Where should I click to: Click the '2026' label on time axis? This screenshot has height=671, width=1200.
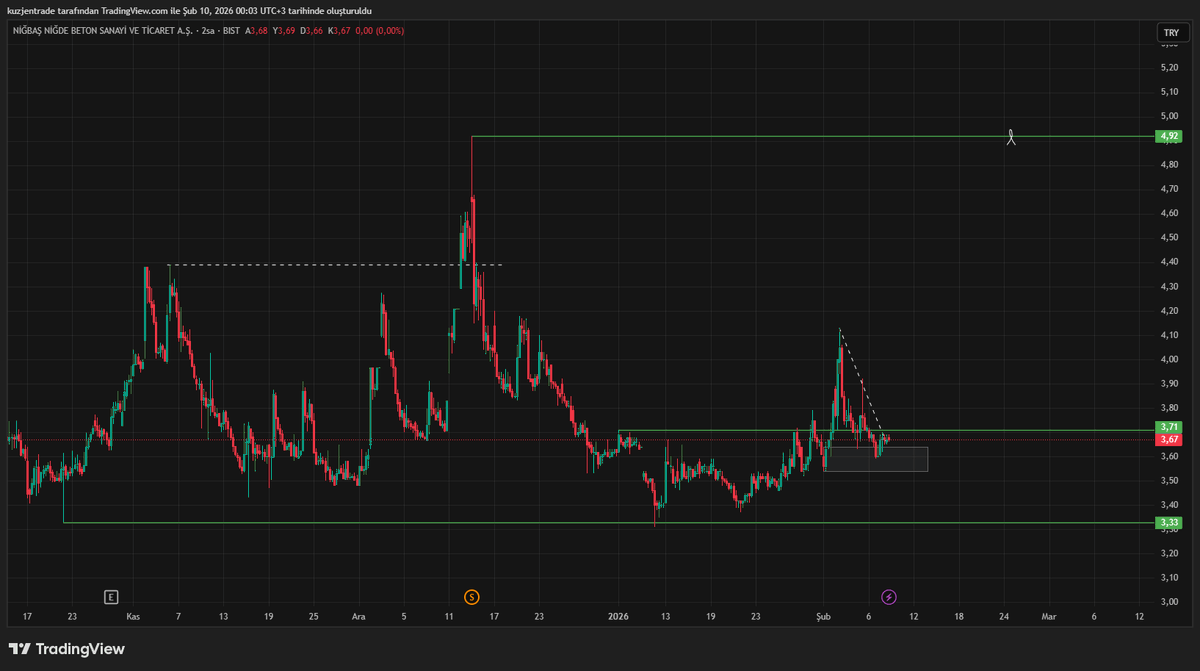pos(618,617)
